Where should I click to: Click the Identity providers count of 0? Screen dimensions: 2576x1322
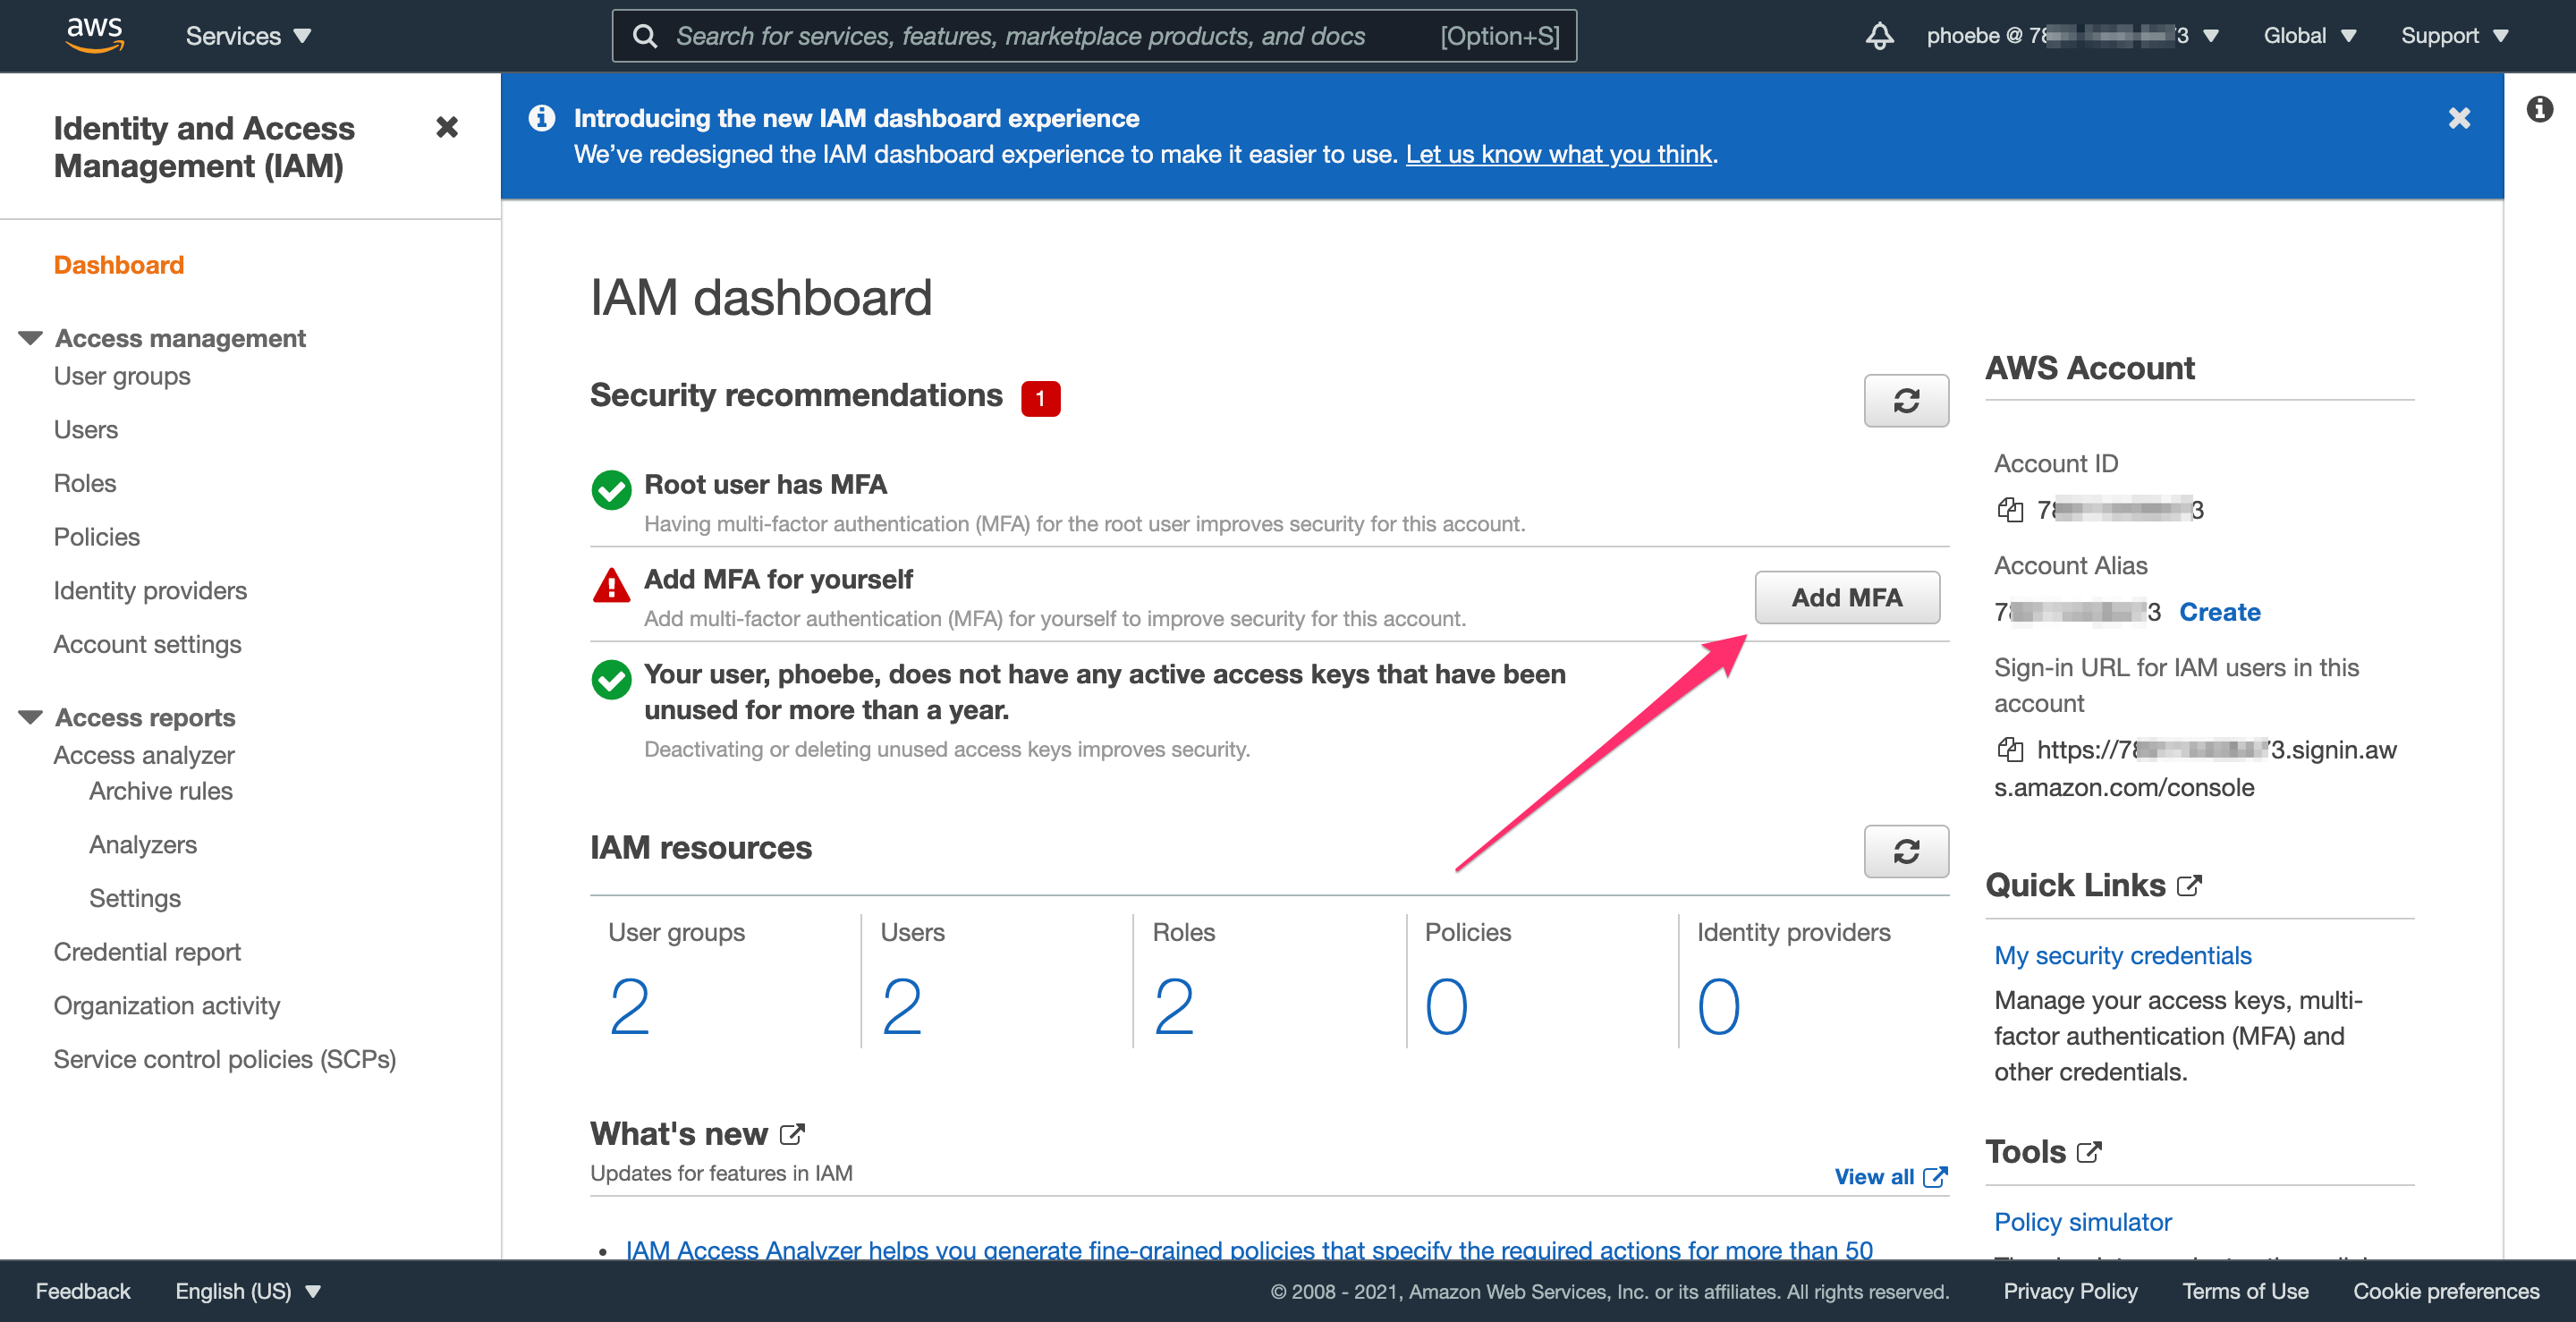[1718, 1006]
